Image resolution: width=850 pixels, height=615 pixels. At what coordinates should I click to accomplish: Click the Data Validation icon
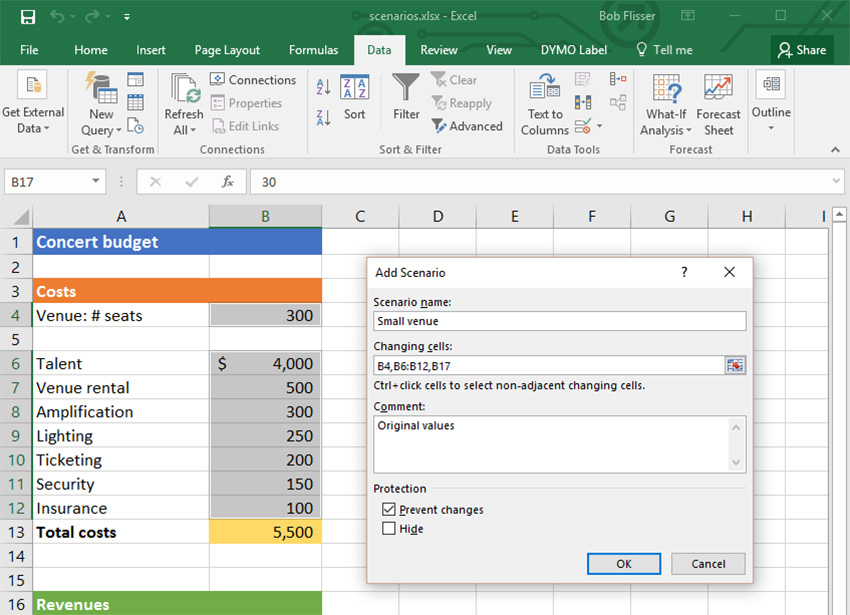pos(583,126)
